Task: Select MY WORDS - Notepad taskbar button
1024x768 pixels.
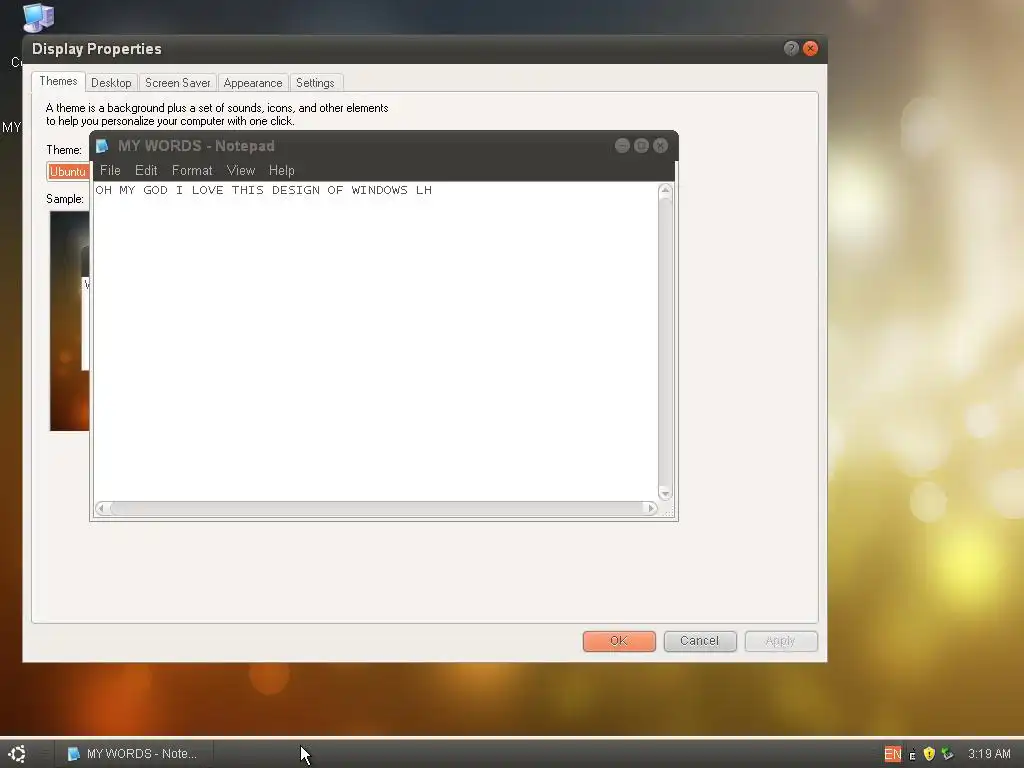Action: pyautogui.click(x=133, y=754)
